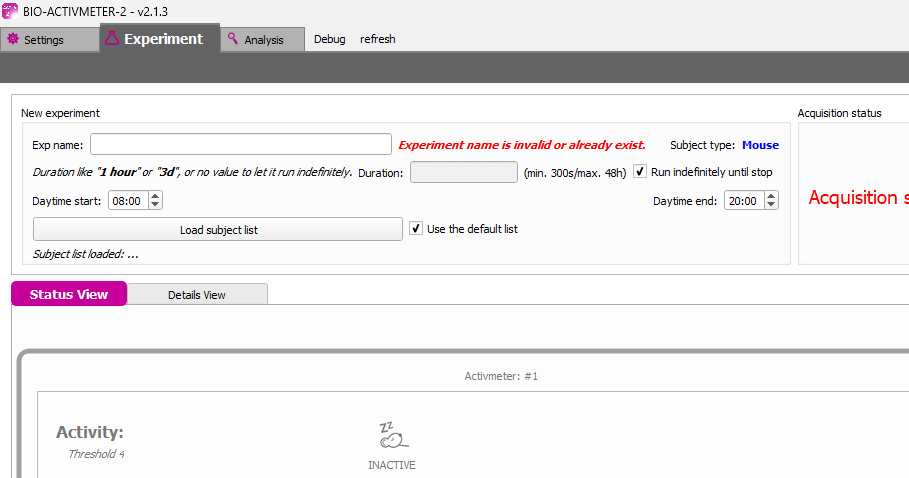
Task: Click the Duration input field
Action: [463, 172]
